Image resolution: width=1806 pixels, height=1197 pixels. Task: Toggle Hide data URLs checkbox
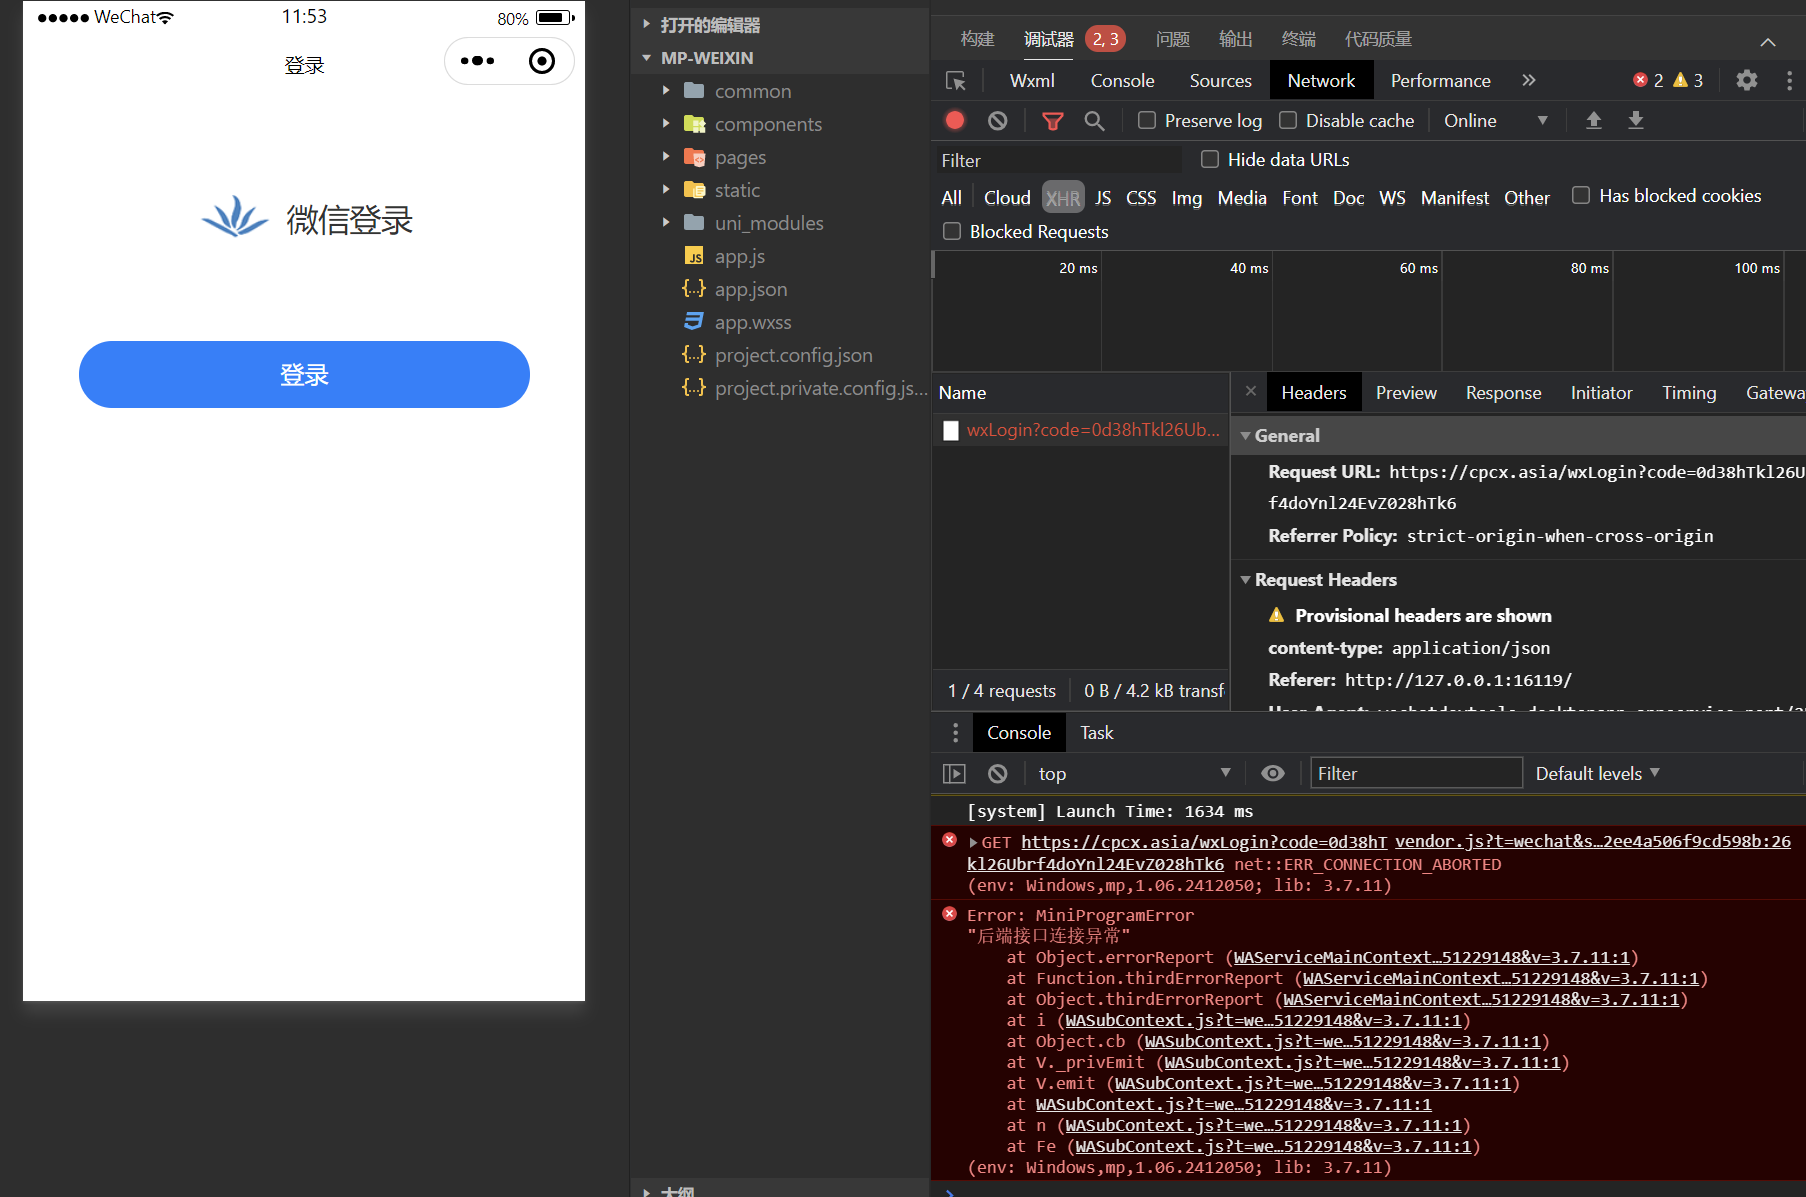(x=1210, y=159)
